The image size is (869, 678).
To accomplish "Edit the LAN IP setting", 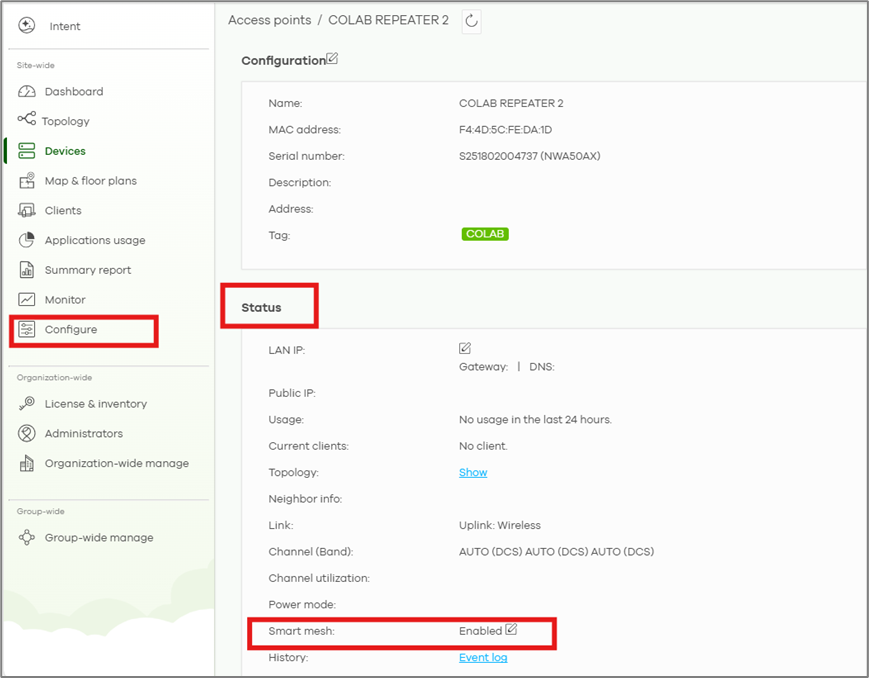I will (x=465, y=348).
